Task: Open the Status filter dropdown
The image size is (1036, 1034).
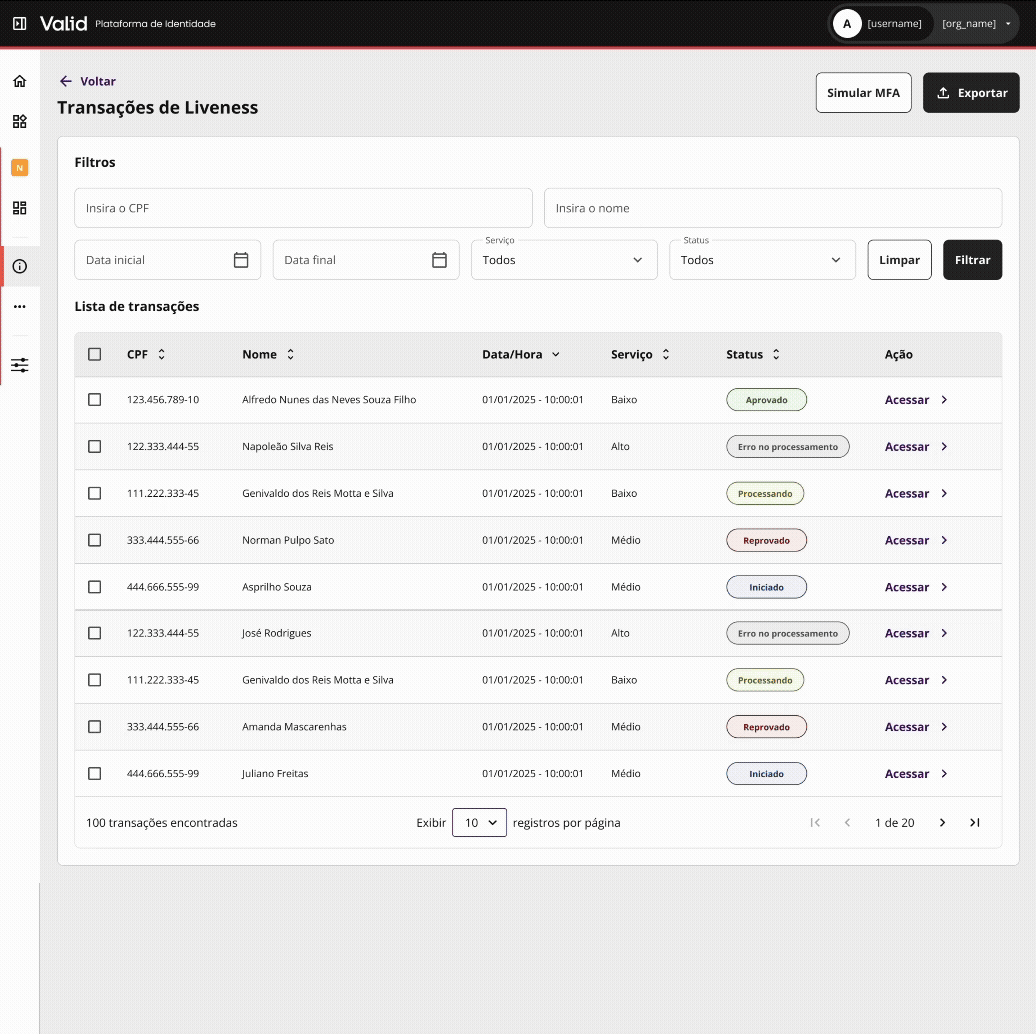Action: click(762, 260)
